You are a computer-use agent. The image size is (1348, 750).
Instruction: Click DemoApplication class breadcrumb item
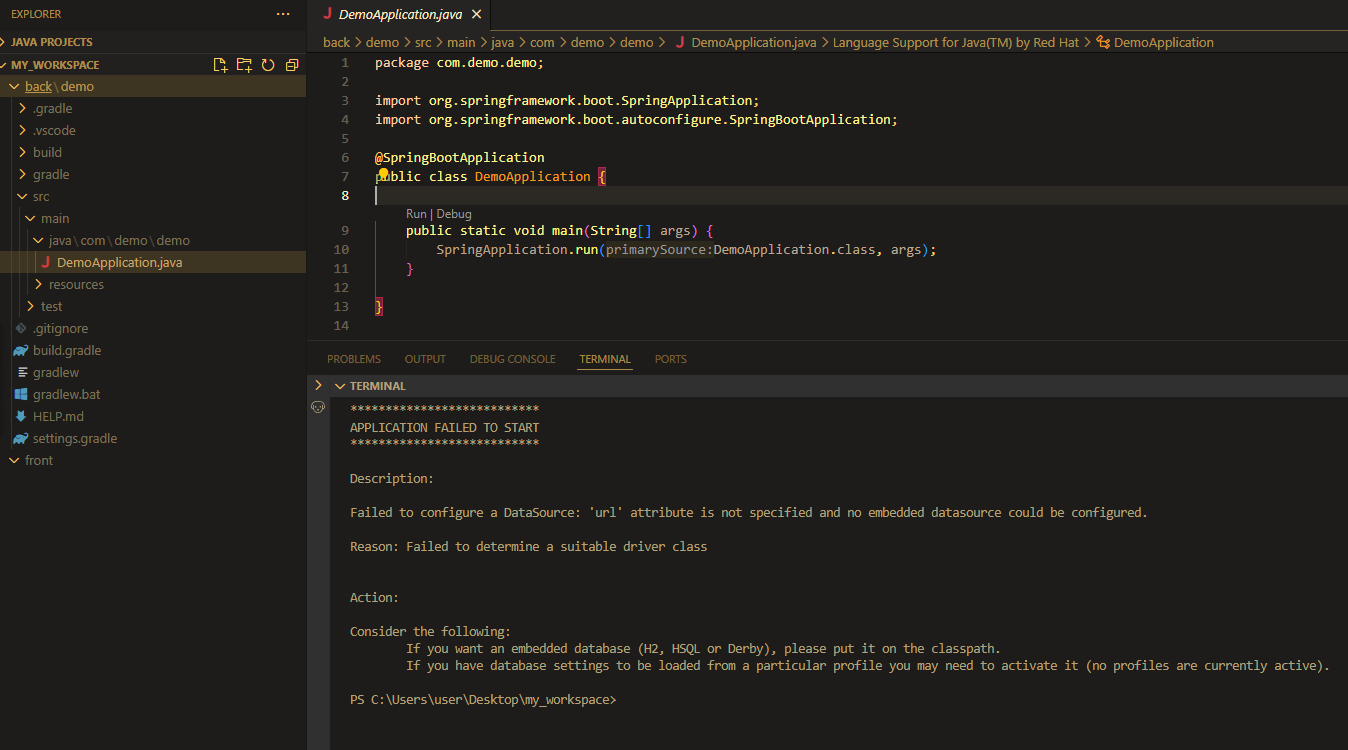pos(1164,43)
